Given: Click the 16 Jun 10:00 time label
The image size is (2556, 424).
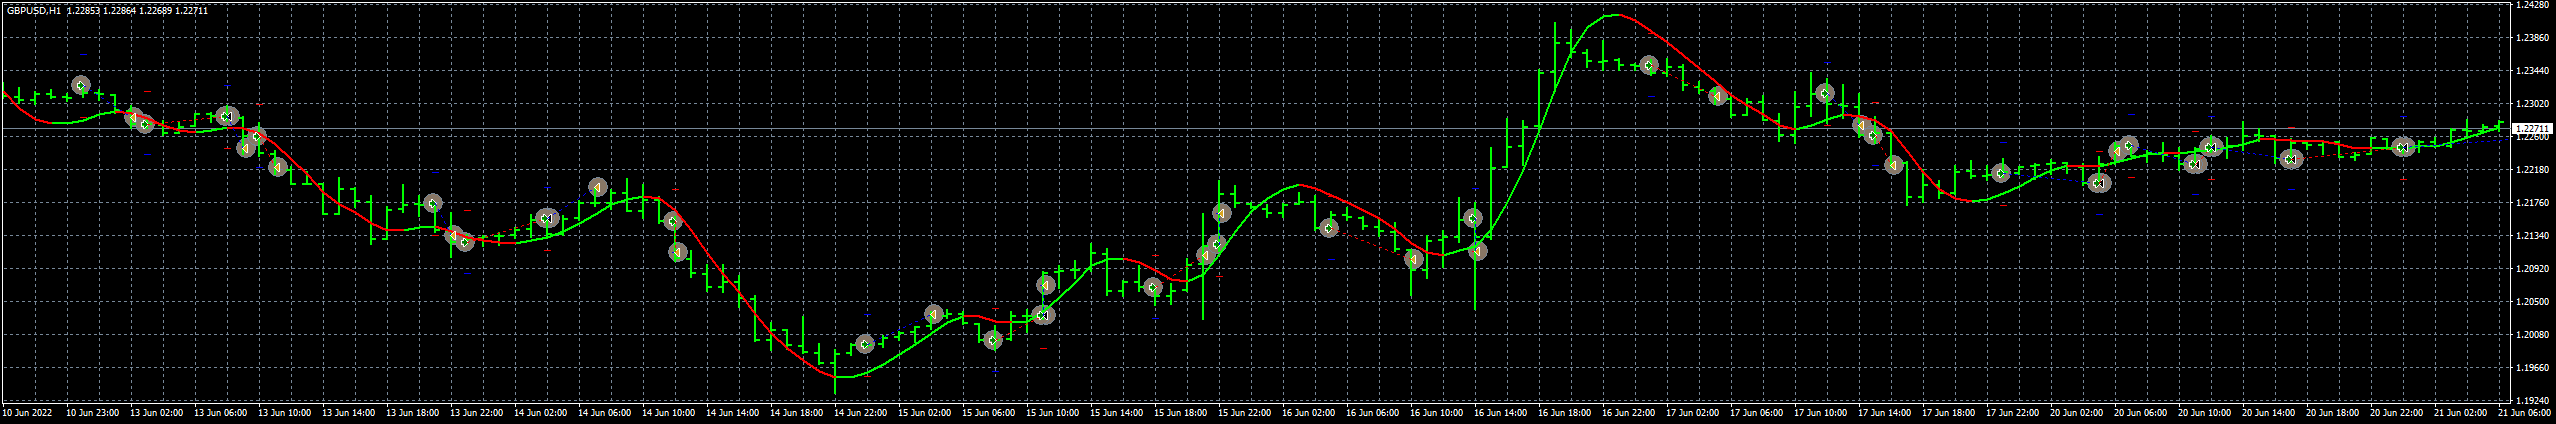Looking at the screenshot, I should [1437, 412].
